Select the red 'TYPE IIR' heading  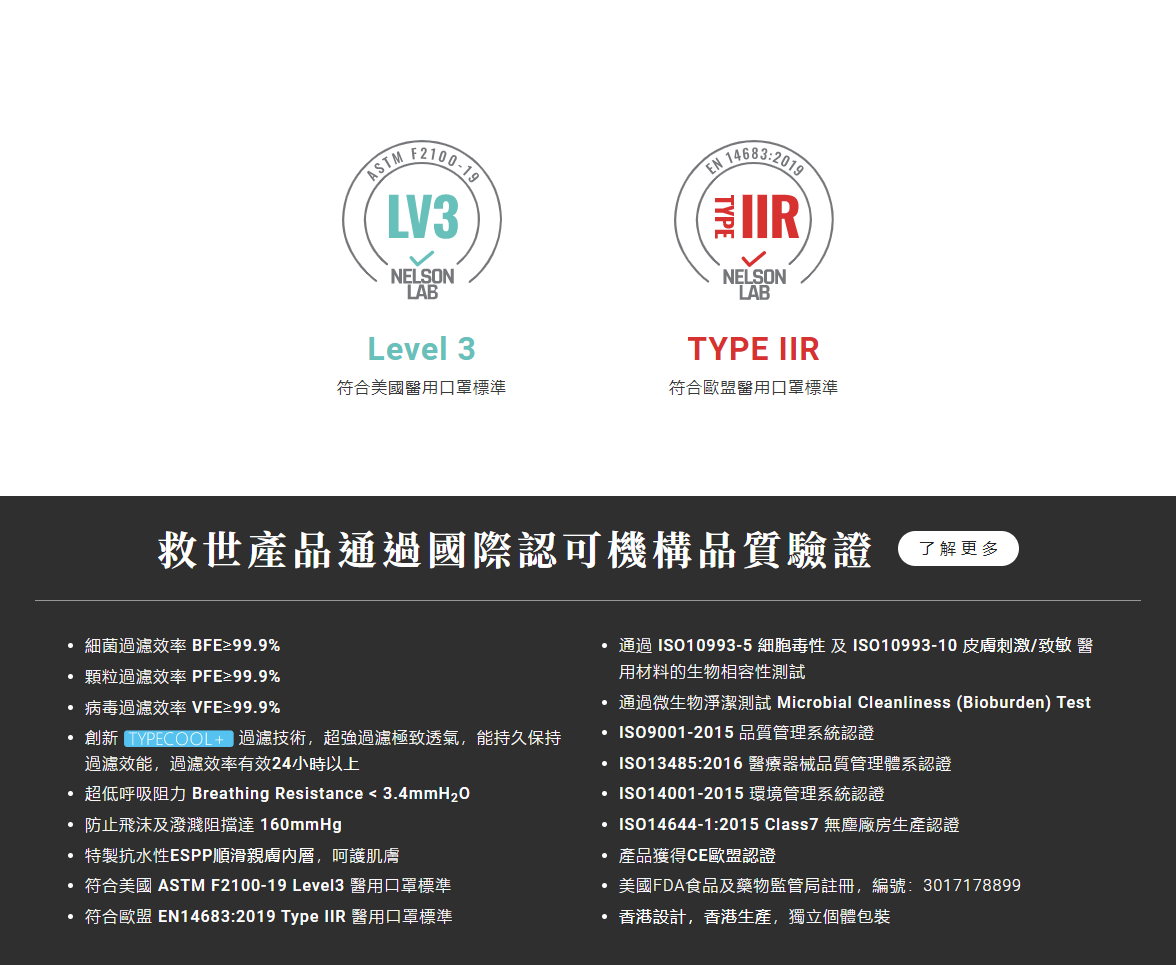tap(754, 349)
